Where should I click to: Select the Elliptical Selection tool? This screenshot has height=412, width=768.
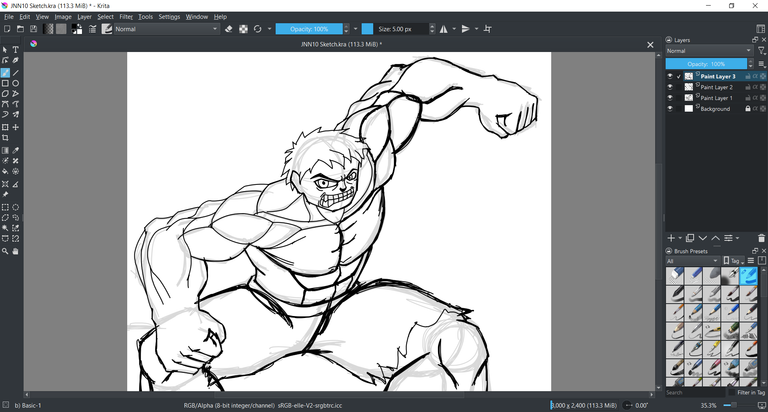(x=16, y=207)
